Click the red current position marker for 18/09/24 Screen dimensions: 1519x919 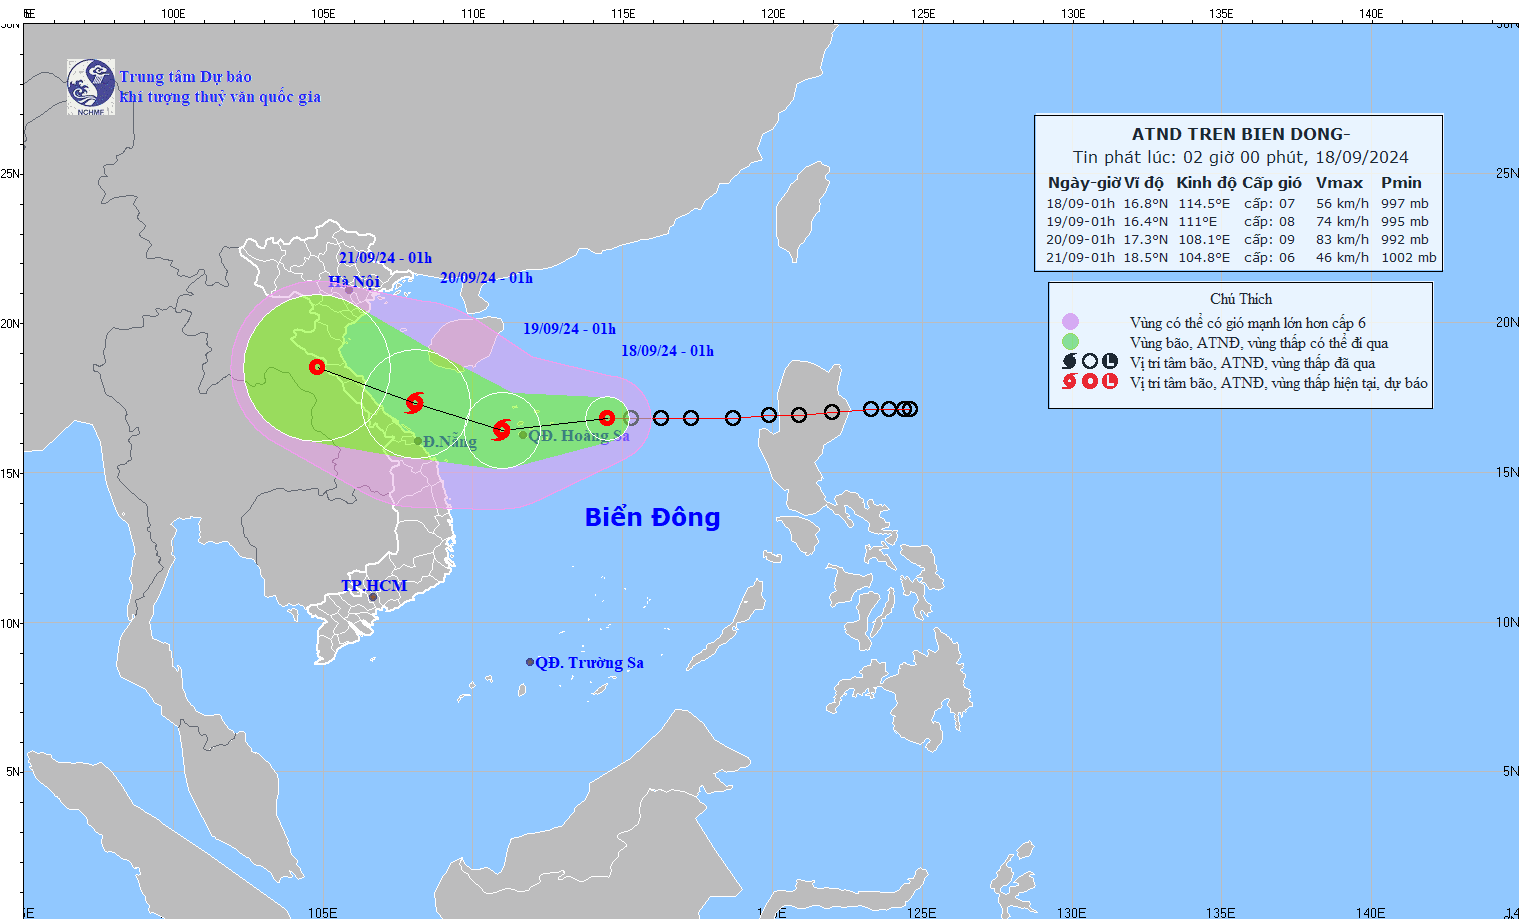click(x=607, y=418)
